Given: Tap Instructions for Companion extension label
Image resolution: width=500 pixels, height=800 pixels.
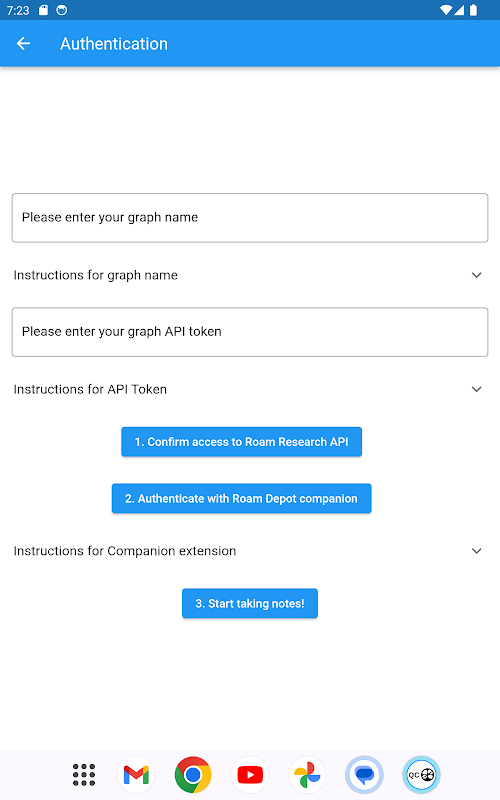Looking at the screenshot, I should click(x=125, y=551).
